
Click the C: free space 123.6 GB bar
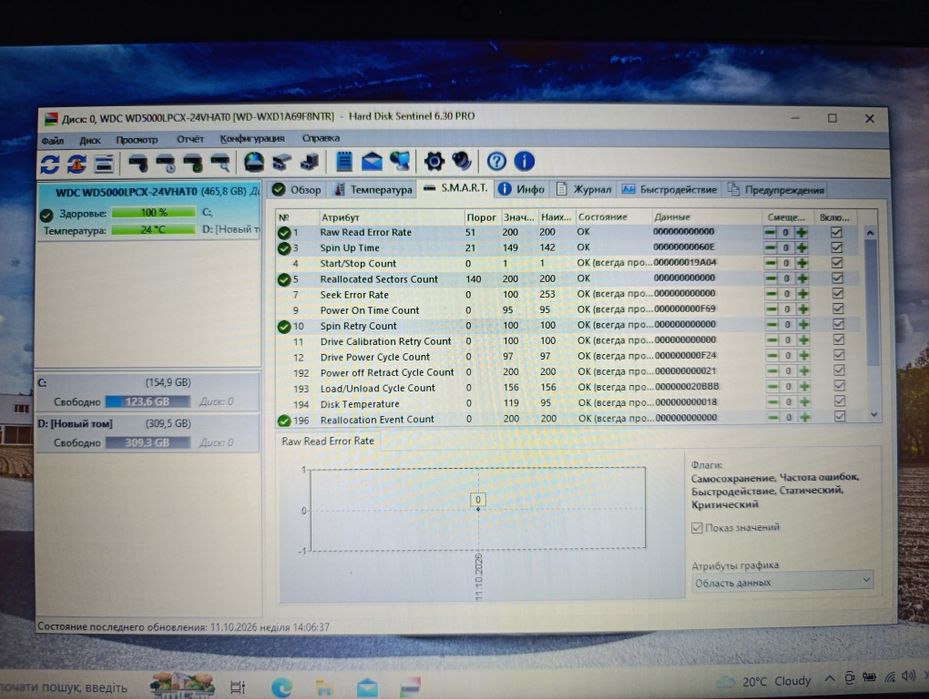148,402
